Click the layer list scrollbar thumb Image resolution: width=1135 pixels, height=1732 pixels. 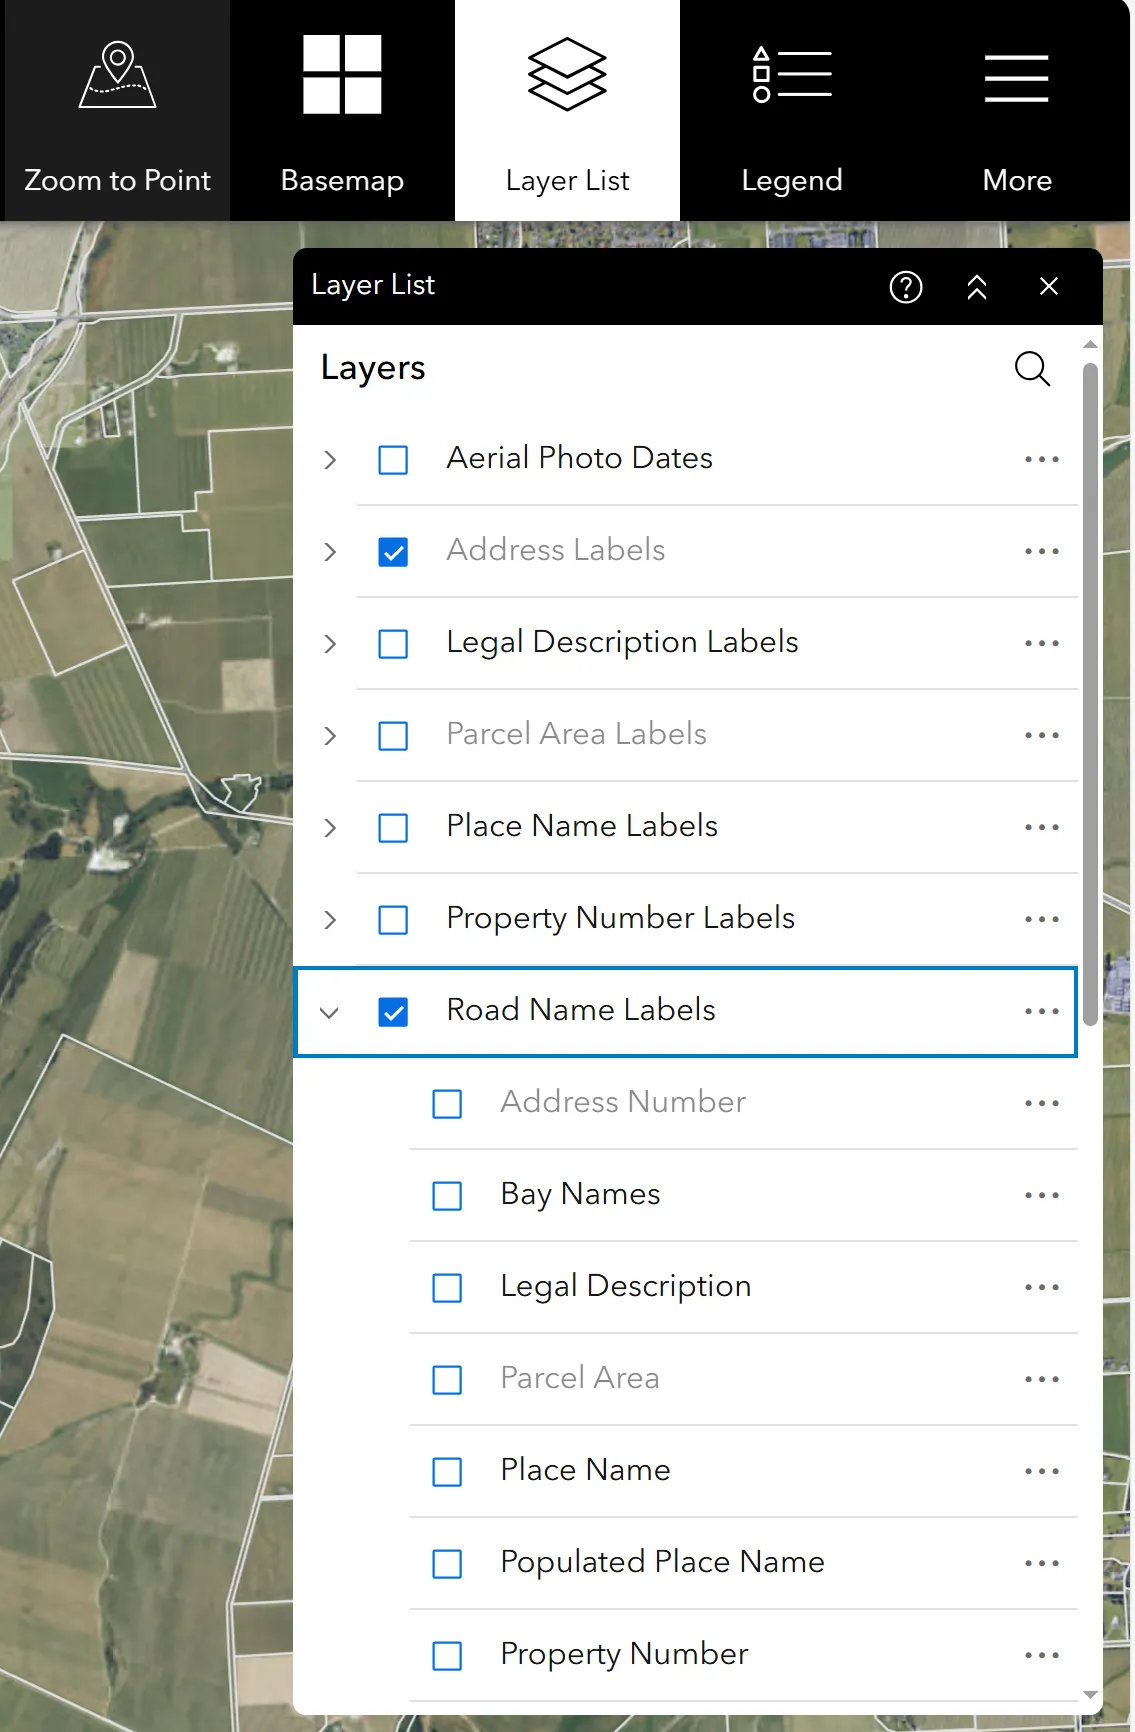coord(1090,694)
